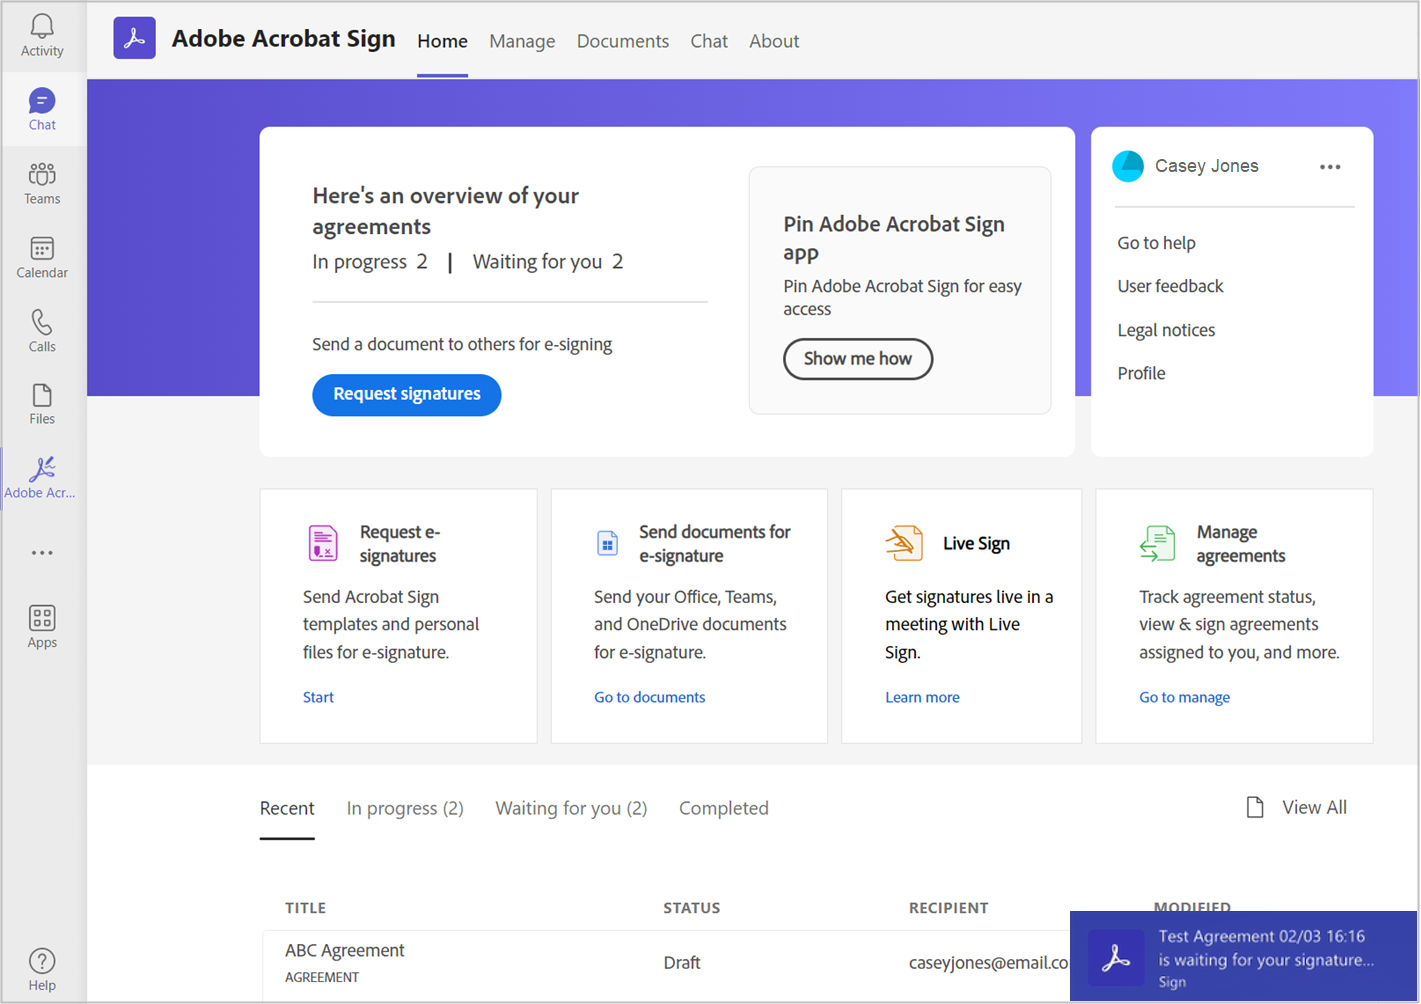The height and width of the screenshot is (1004, 1421).
Task: Open more apps ellipsis in sidebar
Action: tap(42, 553)
